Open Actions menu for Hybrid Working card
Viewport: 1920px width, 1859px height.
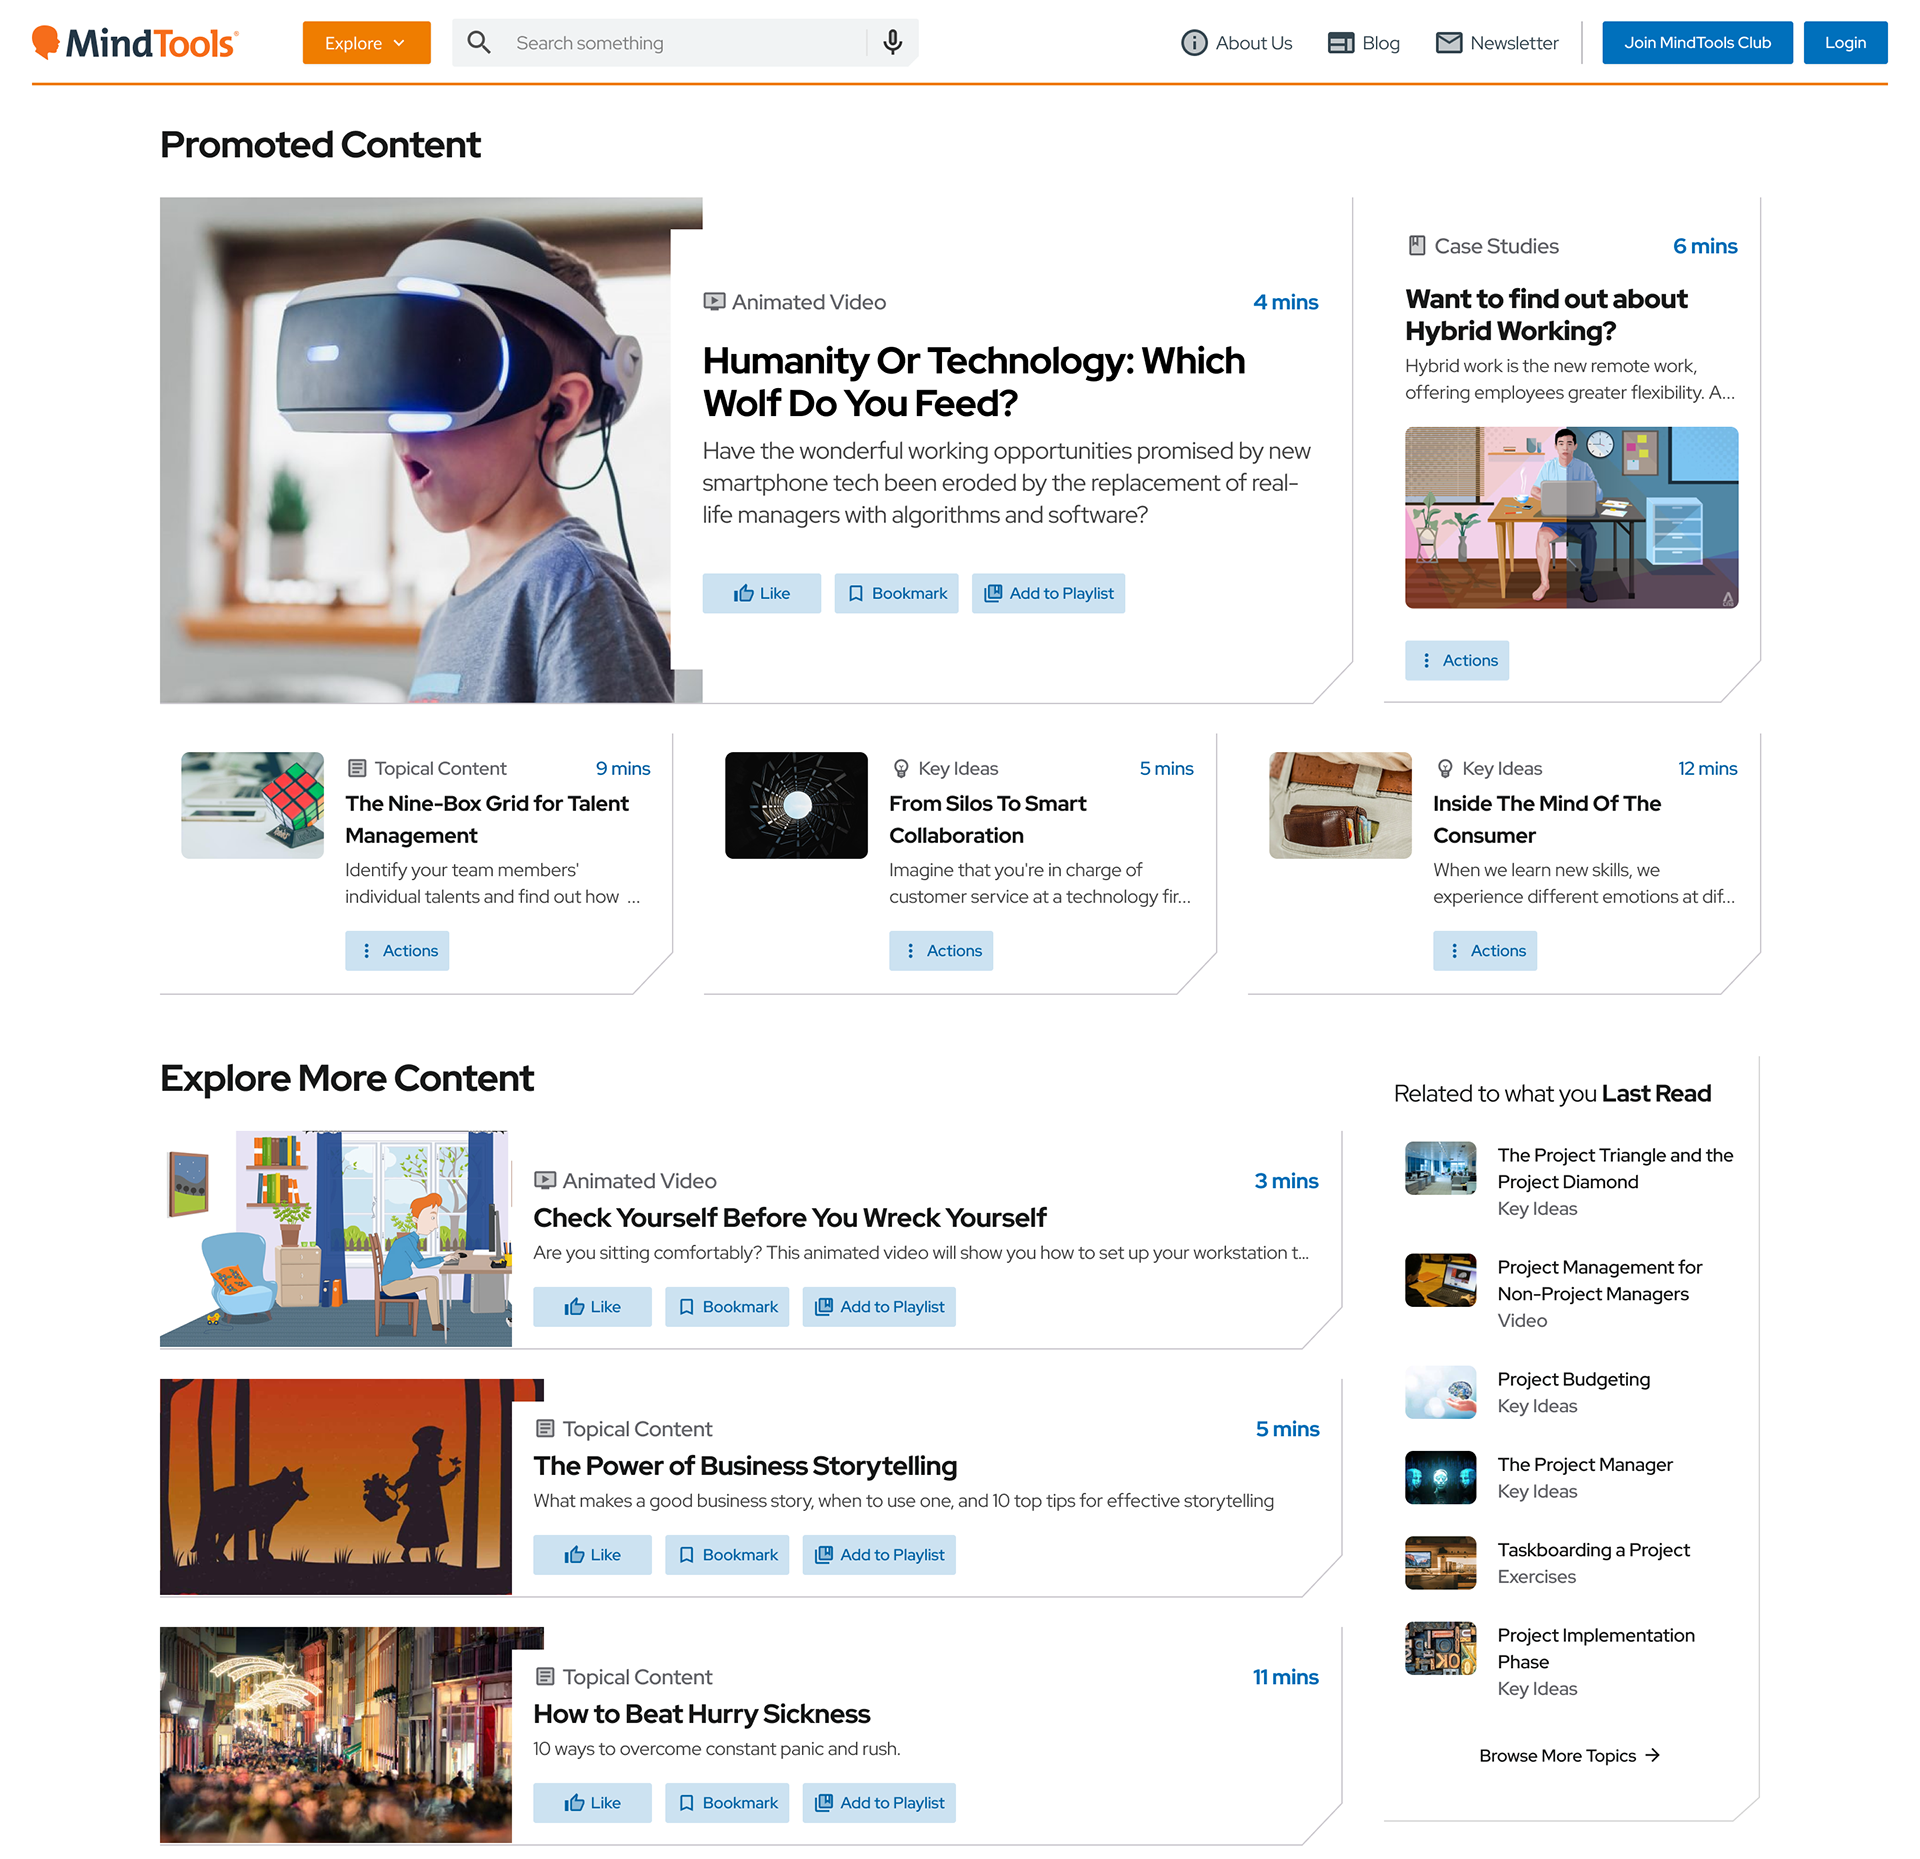point(1456,660)
